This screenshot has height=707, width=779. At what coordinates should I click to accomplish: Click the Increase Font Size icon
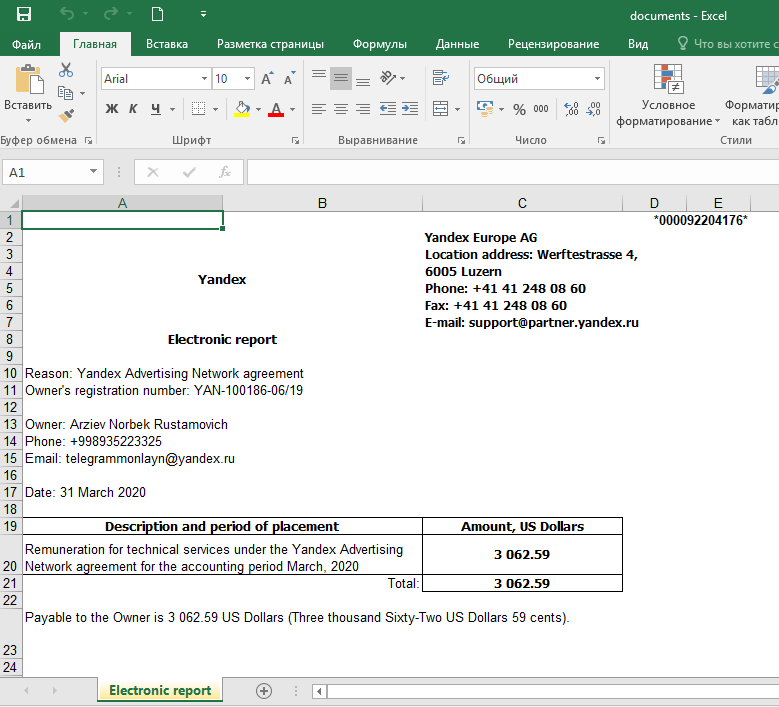(x=267, y=79)
